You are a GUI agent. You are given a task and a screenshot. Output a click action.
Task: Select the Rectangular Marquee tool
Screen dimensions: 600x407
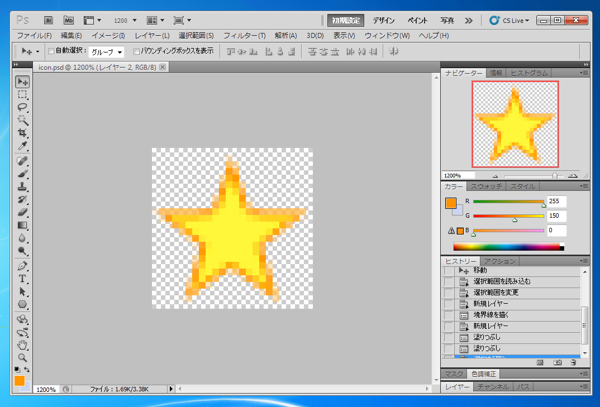(22, 95)
